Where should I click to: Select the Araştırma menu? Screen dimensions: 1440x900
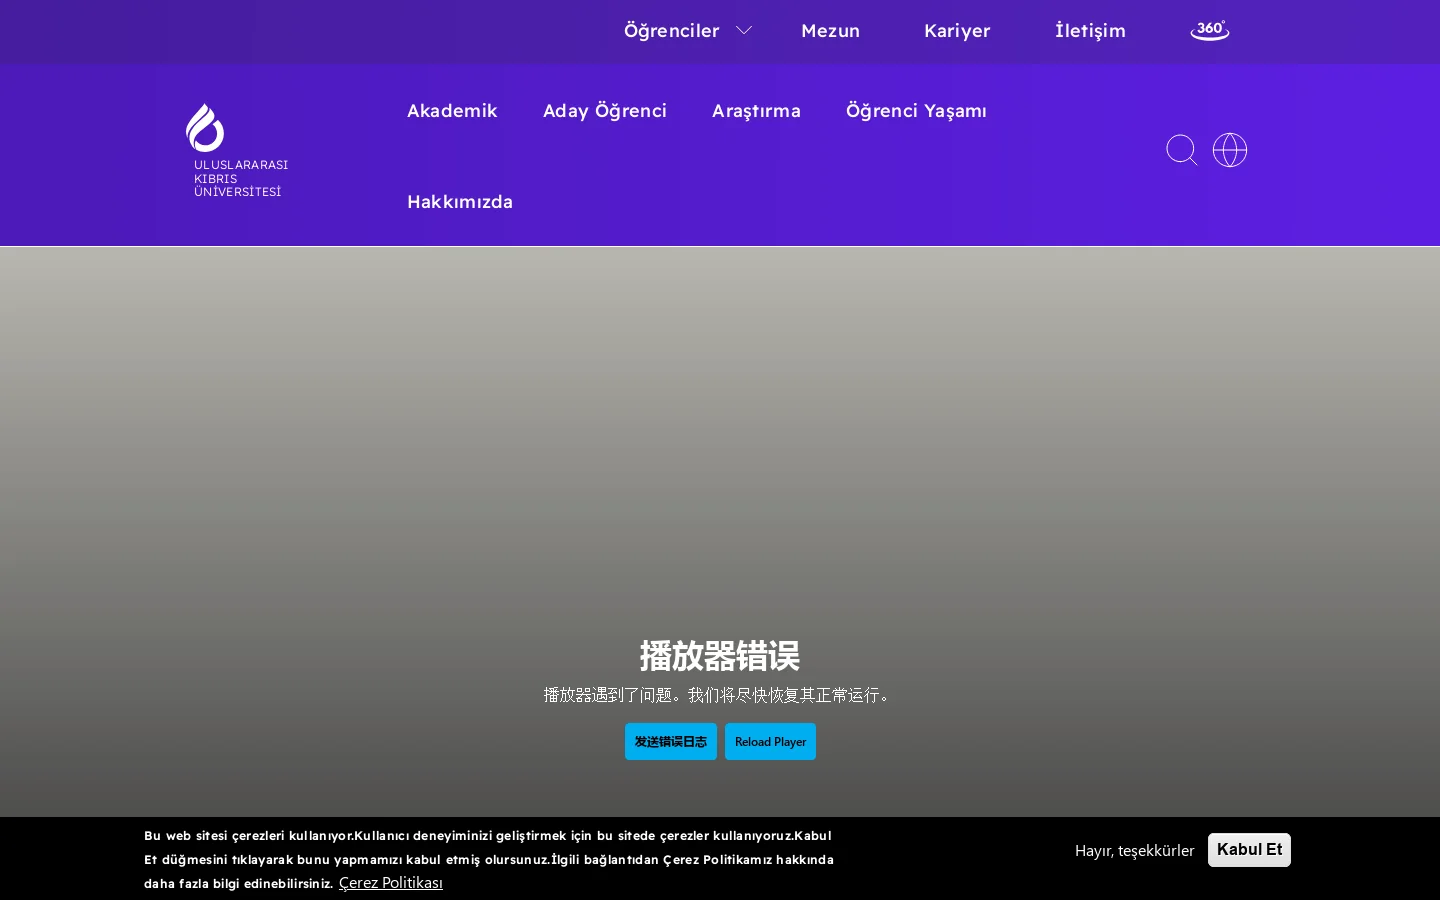pos(756,111)
